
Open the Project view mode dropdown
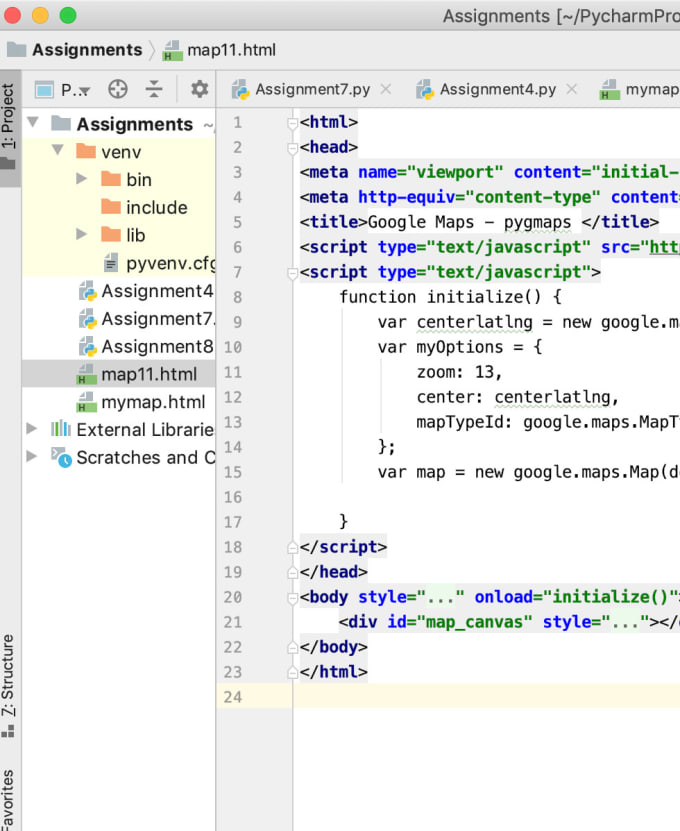[63, 90]
